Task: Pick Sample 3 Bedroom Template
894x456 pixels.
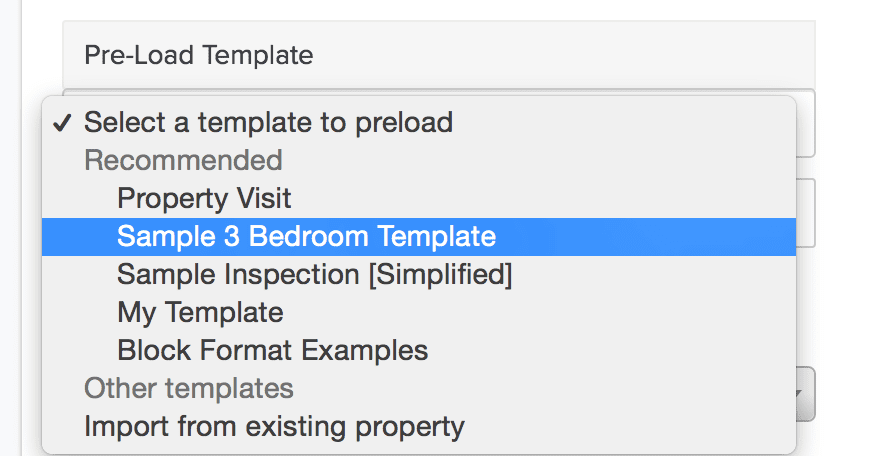Action: (306, 236)
